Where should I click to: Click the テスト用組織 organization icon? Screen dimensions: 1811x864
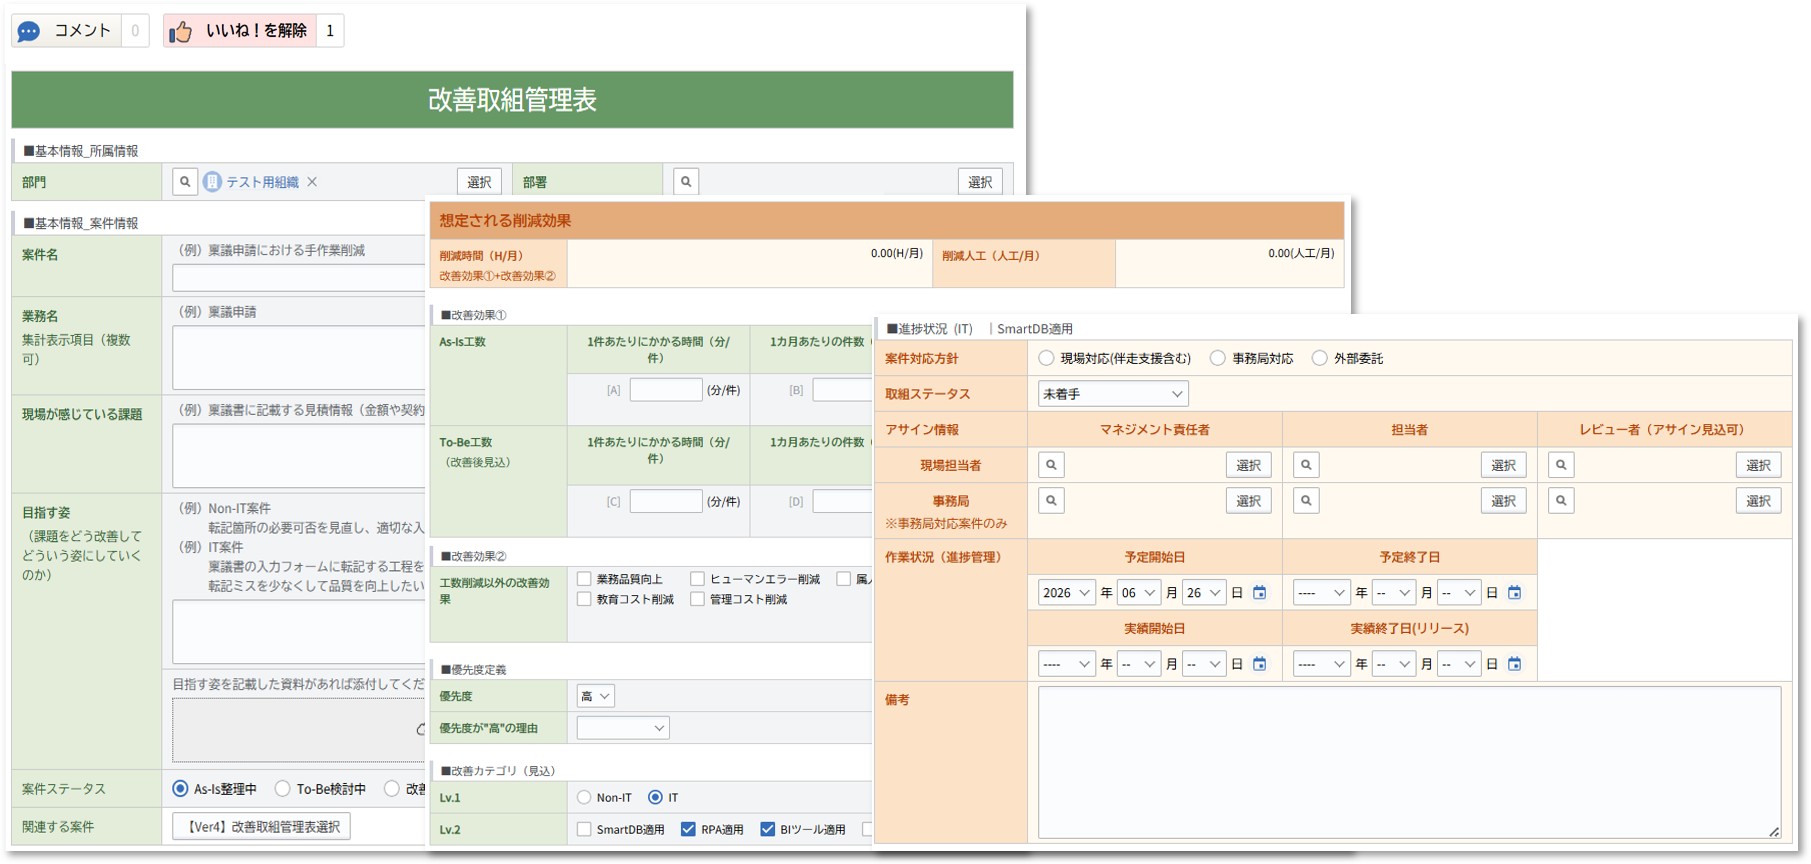click(x=212, y=182)
